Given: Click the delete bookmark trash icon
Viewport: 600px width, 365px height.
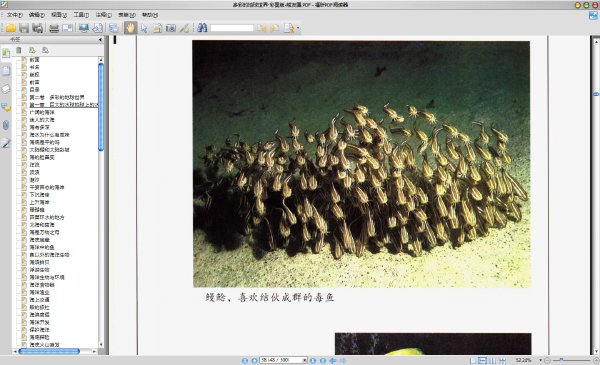Looking at the screenshot, I should tap(18, 50).
